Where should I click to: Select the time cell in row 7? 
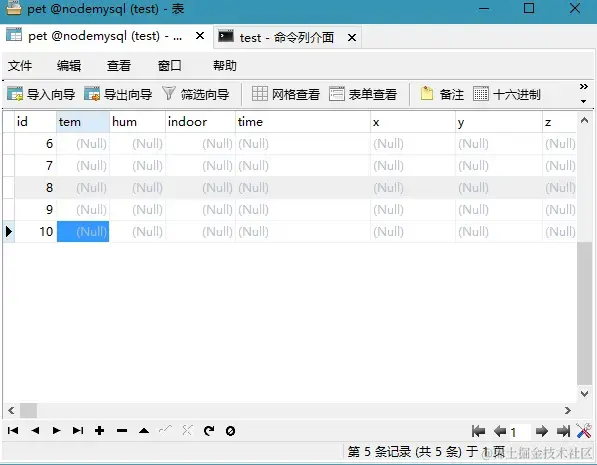click(303, 166)
